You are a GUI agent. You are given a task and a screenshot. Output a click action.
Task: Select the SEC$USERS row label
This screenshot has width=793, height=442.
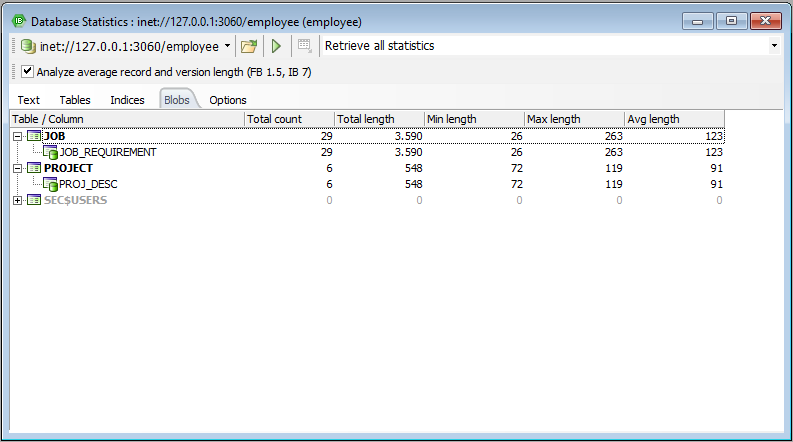[x=75, y=200]
